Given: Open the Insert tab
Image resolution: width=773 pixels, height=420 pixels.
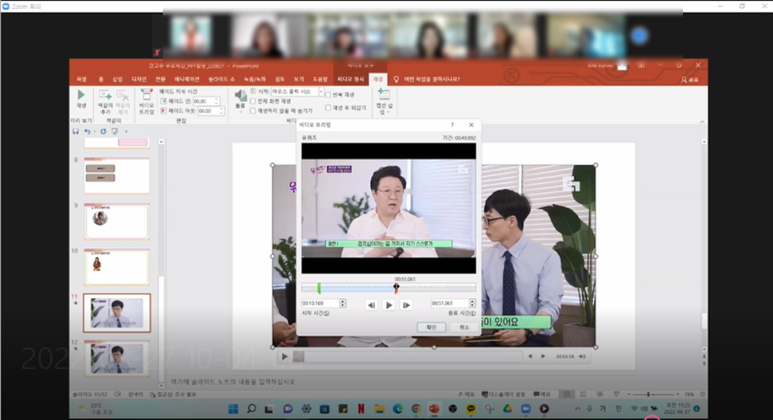Looking at the screenshot, I should (x=117, y=79).
